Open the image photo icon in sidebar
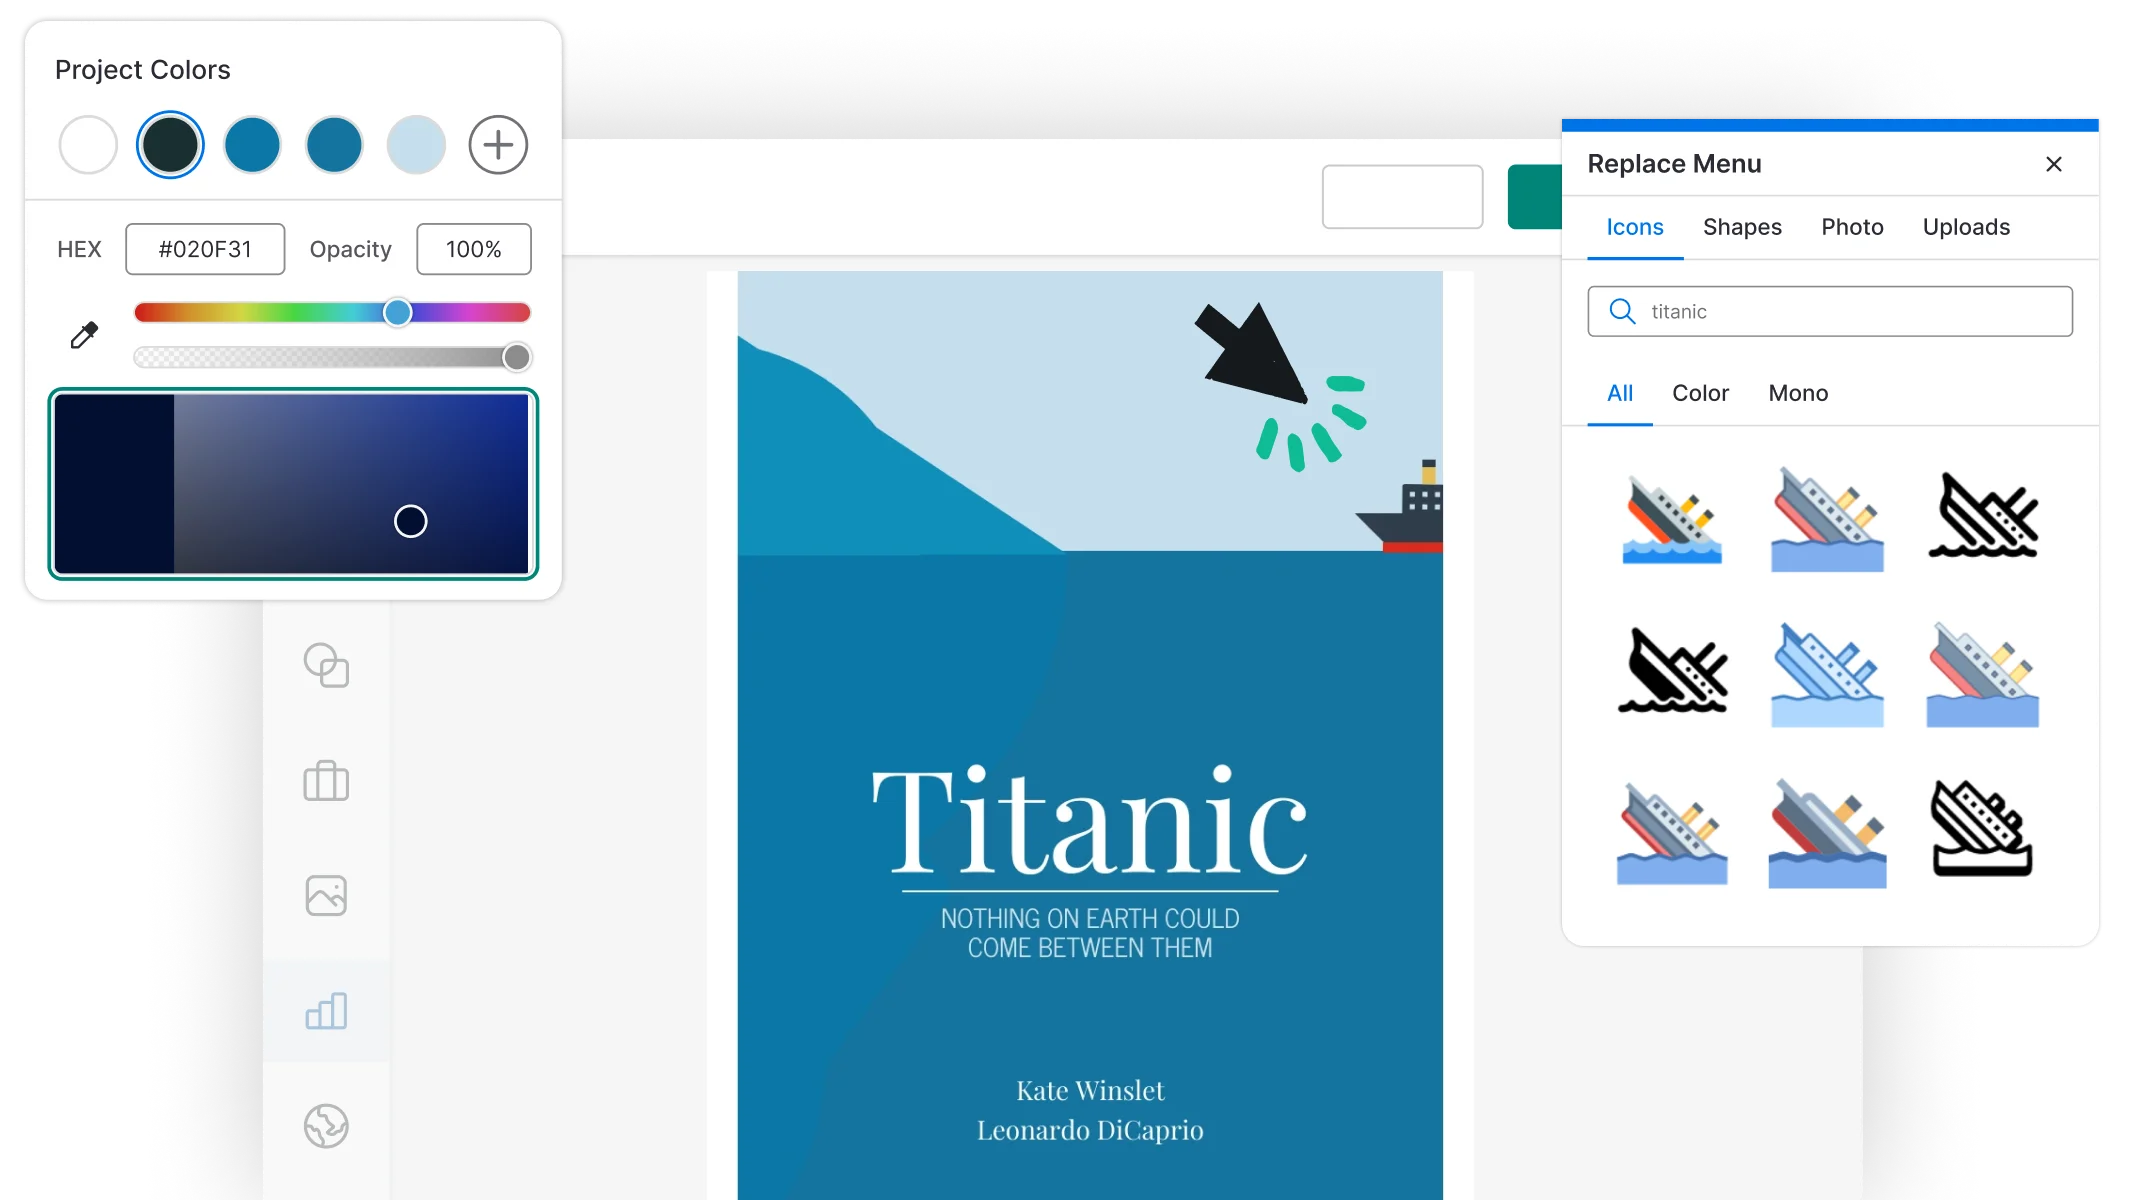2135x1200 pixels. [326, 895]
